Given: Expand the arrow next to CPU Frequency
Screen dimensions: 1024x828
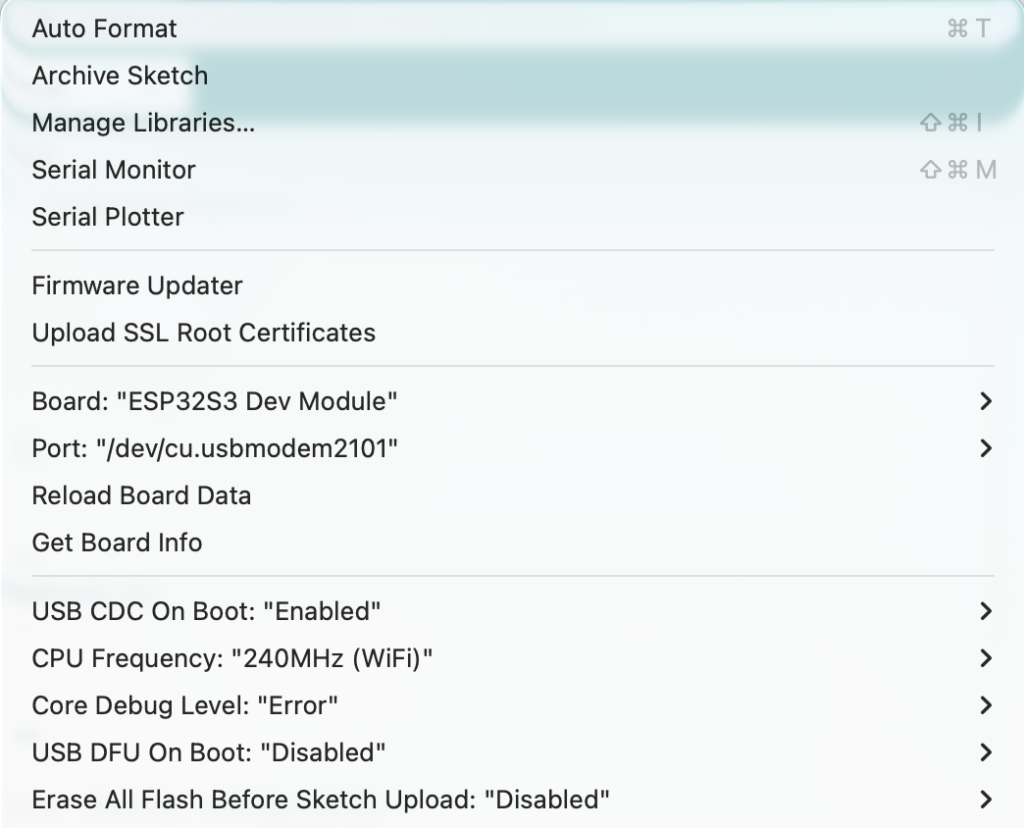Looking at the screenshot, I should click(x=986, y=658).
